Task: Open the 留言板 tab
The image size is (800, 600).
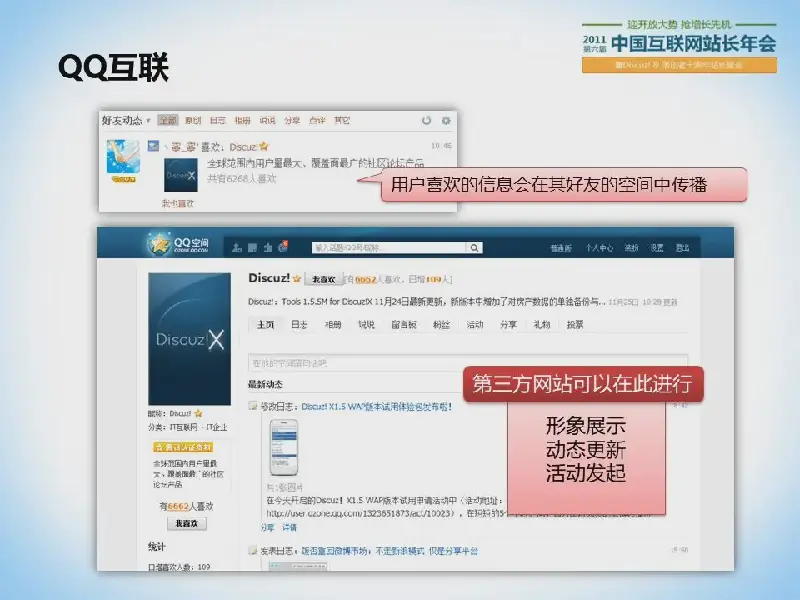Action: click(x=404, y=324)
